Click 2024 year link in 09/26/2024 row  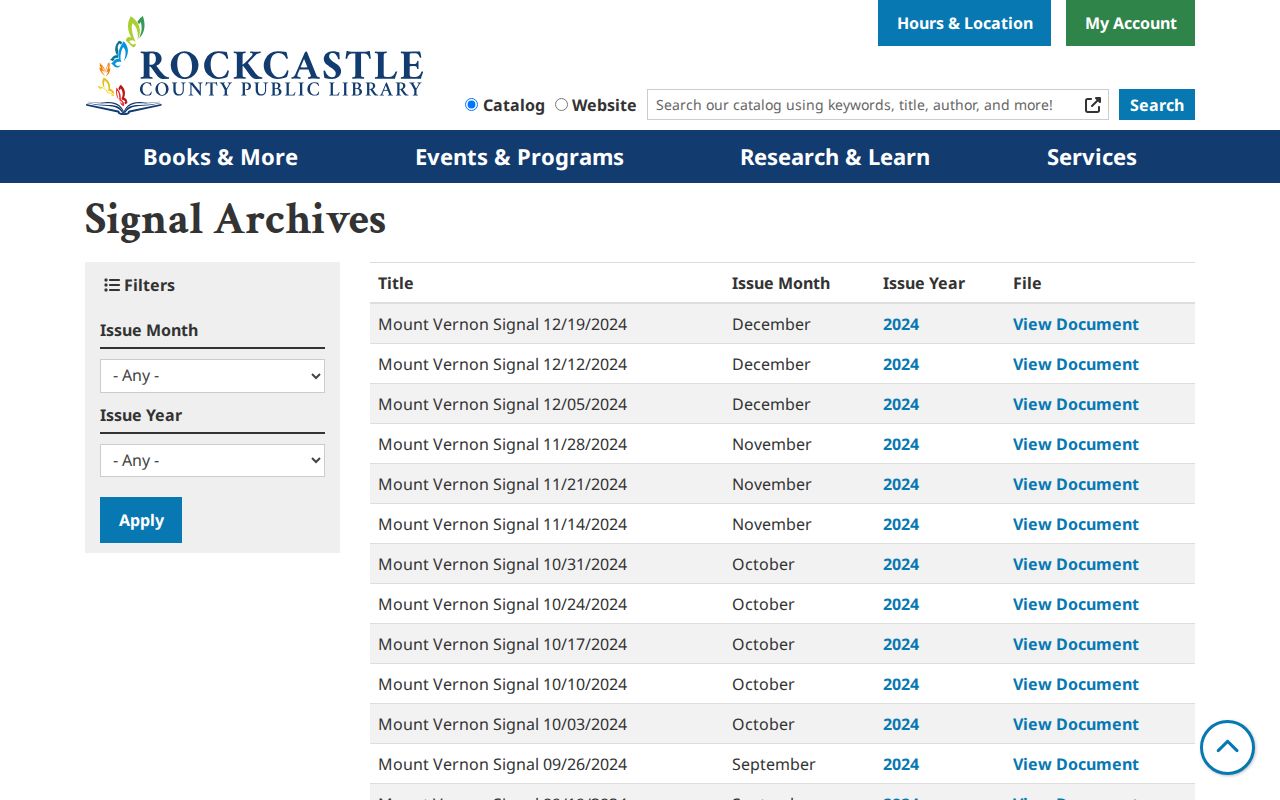click(901, 764)
